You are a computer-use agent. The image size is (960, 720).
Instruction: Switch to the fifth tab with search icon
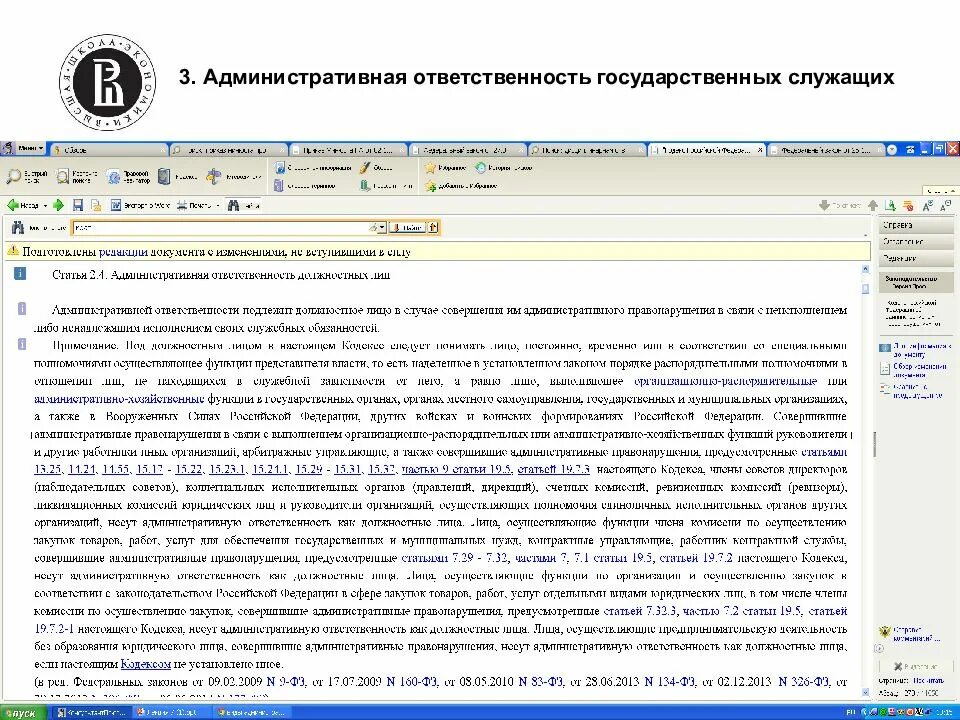point(587,149)
